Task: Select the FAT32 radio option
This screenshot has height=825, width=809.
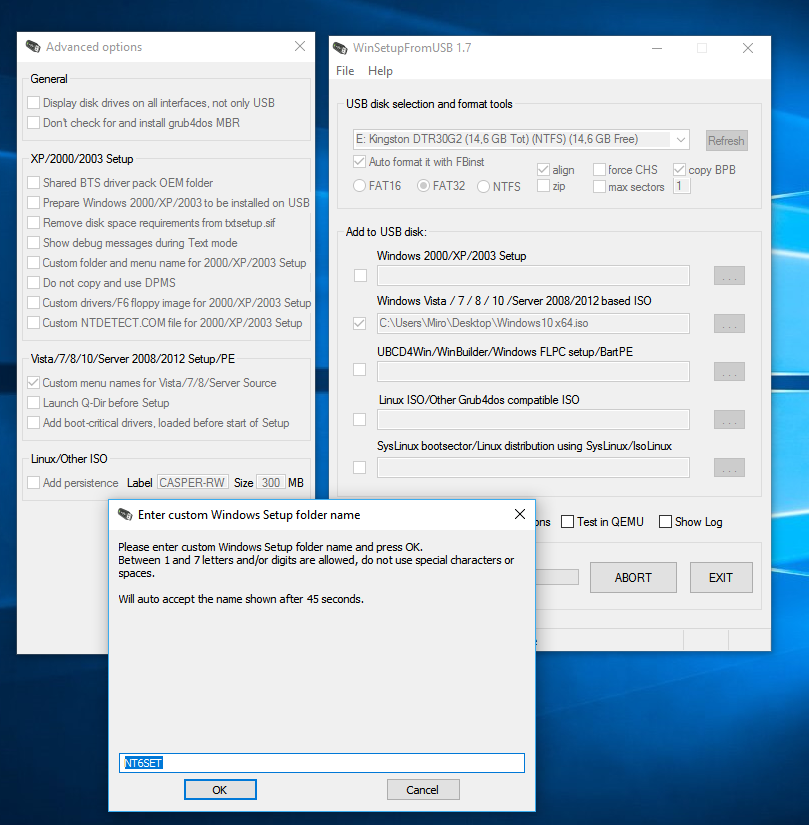Action: [423, 186]
